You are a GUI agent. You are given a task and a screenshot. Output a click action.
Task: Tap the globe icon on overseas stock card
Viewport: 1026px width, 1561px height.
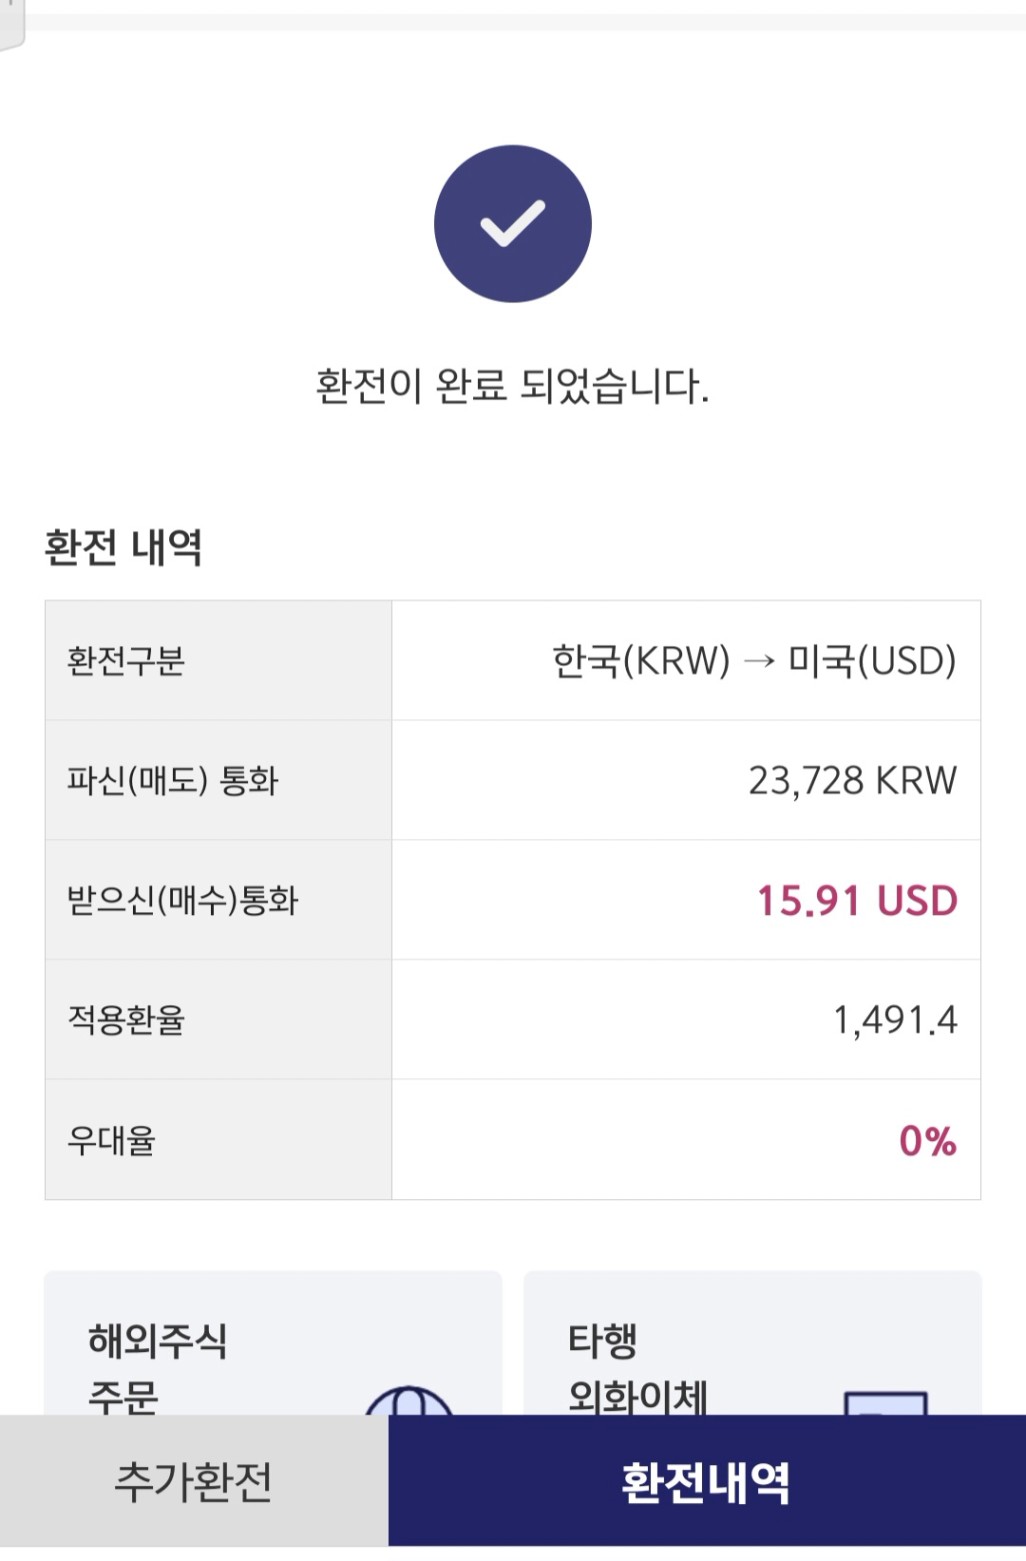coord(409,1399)
